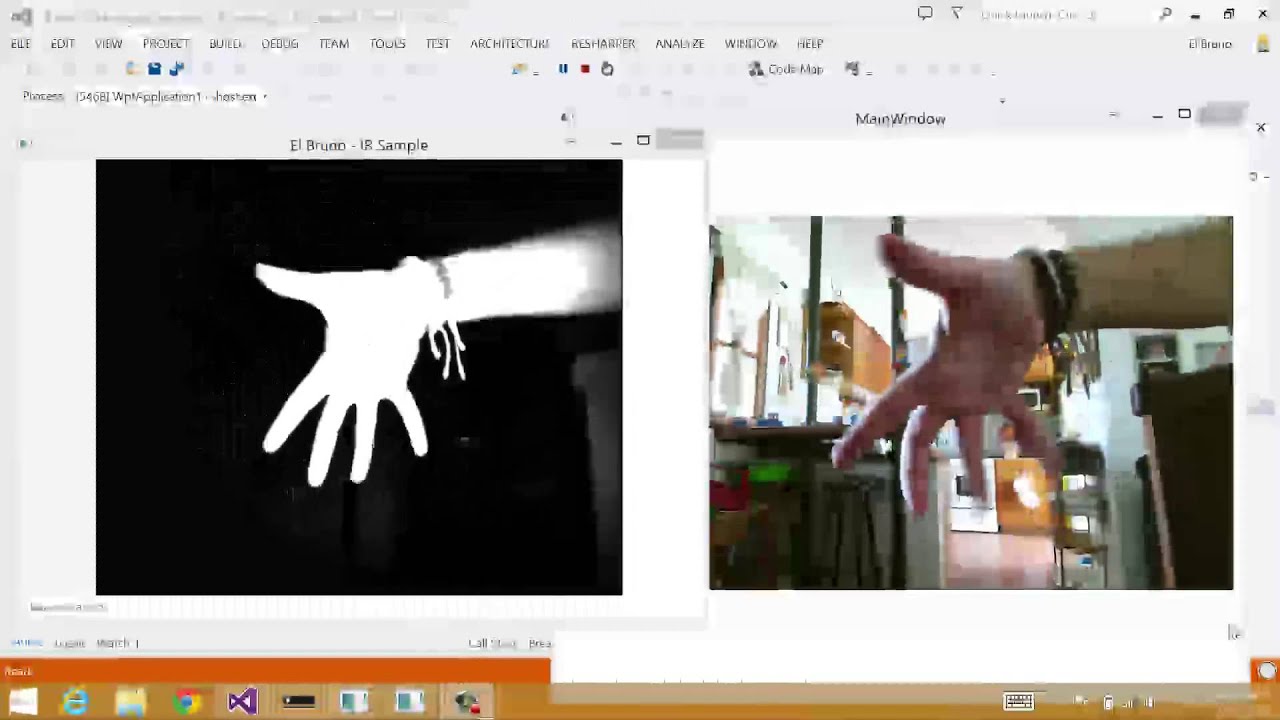
Task: Open the El Bruno account menu
Action: (1210, 44)
